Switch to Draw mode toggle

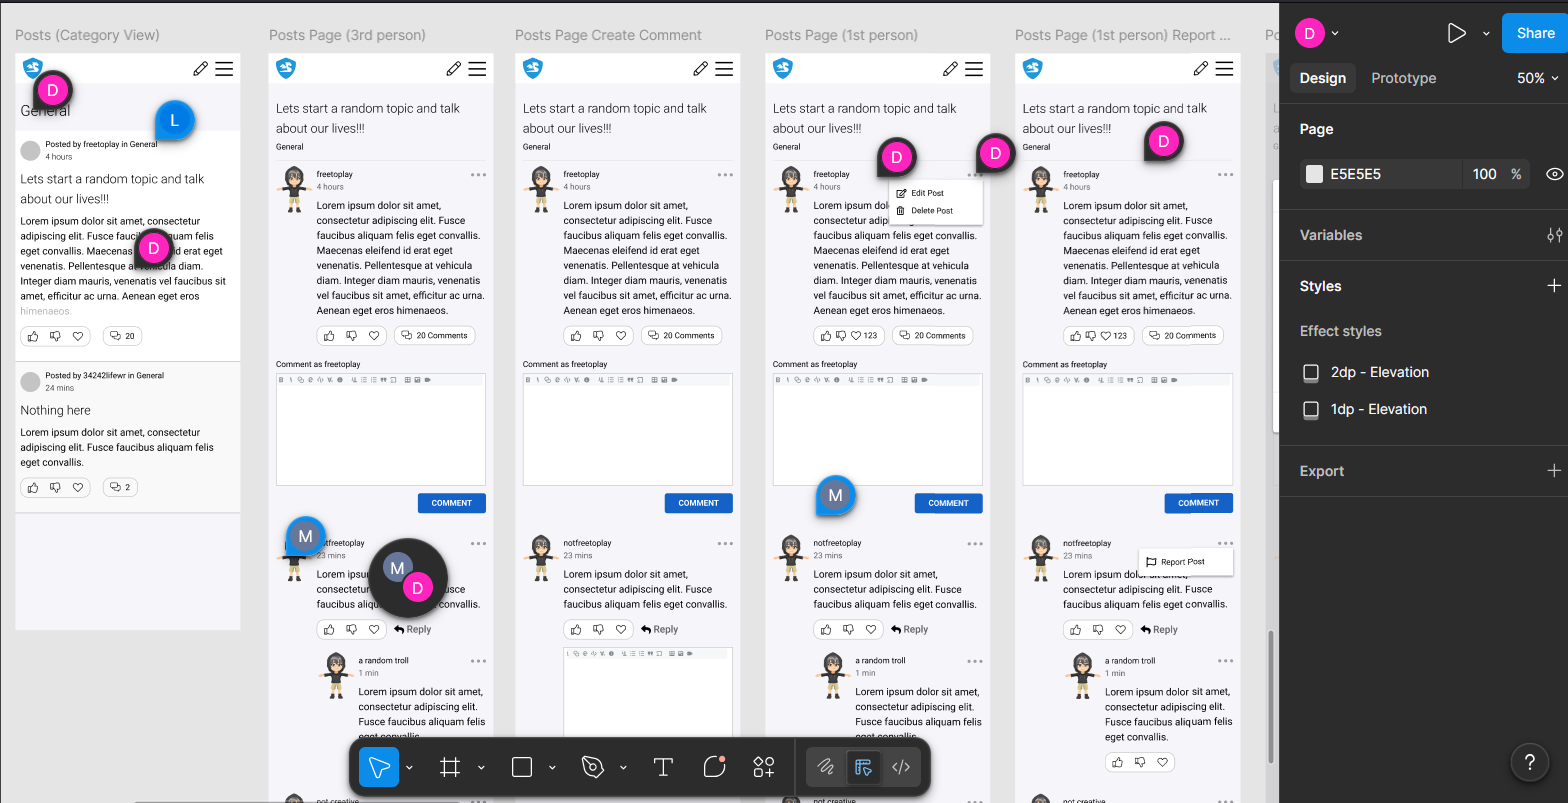pos(826,767)
